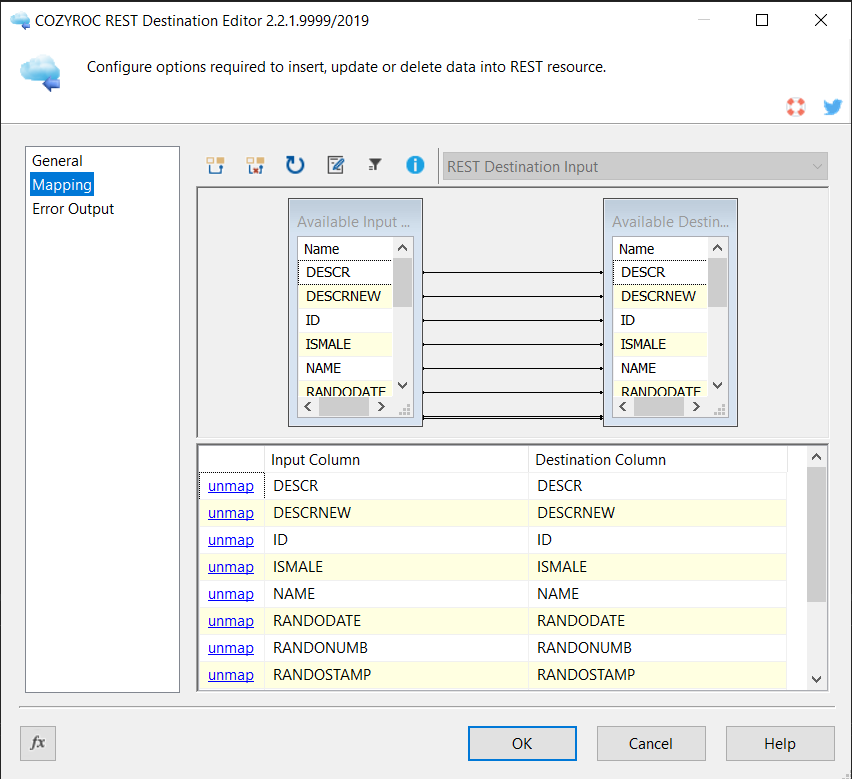The width and height of the screenshot is (852, 779).
Task: Click the map all columns icon
Action: pos(215,166)
